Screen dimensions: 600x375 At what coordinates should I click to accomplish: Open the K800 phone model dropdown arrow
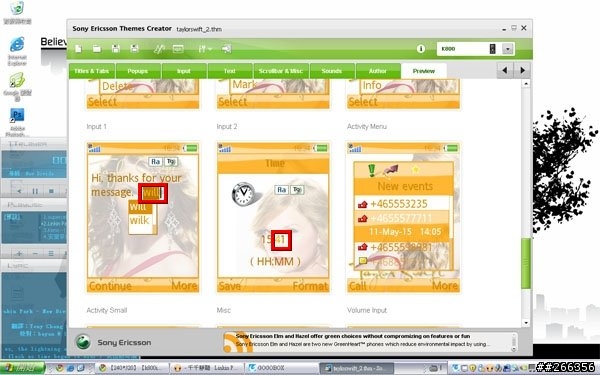click(507, 49)
